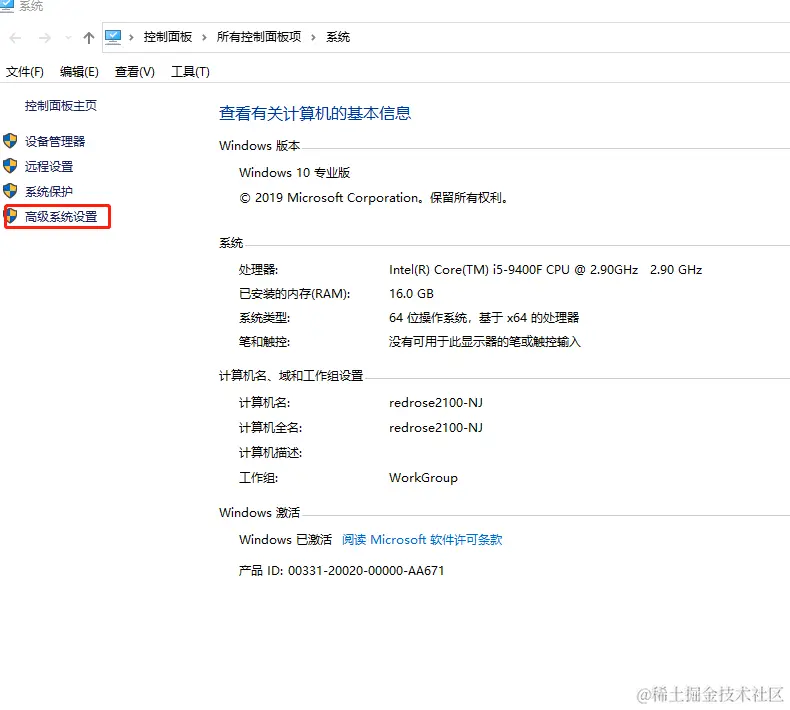Select the redrose2100-NJ value beside 计算机全名
Viewport: 790px width, 710px height.
(436, 428)
